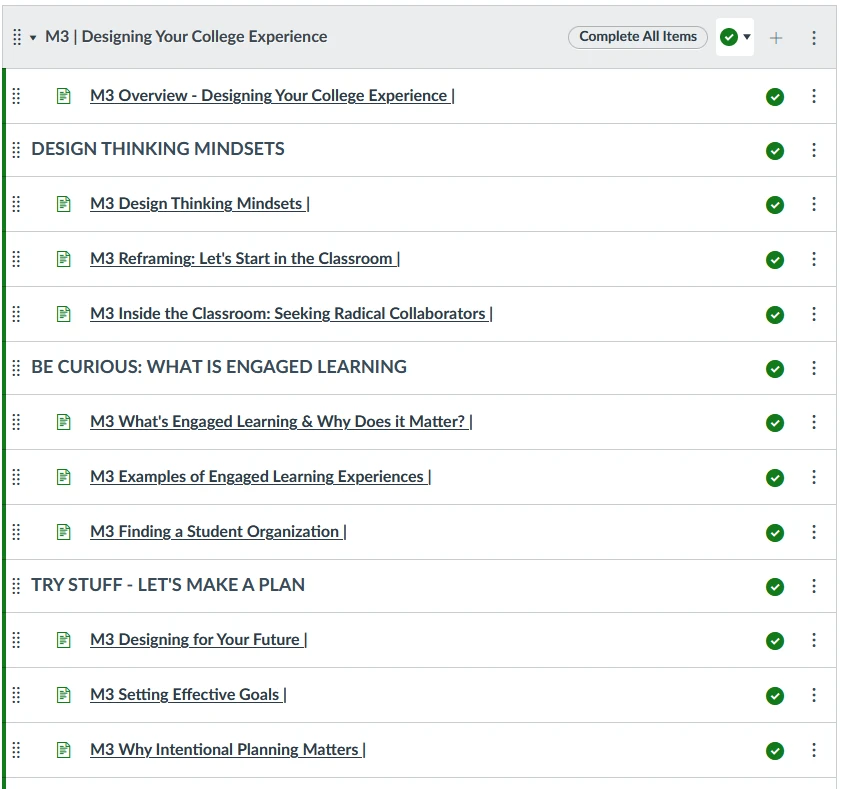Click the plus icon to add module item
This screenshot has height=789, width=842.
pos(776,38)
